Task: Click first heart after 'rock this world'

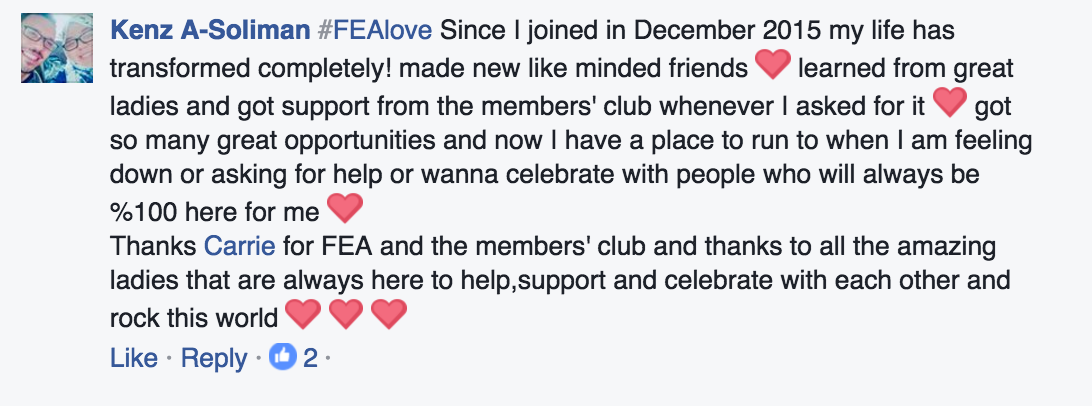Action: pos(303,314)
